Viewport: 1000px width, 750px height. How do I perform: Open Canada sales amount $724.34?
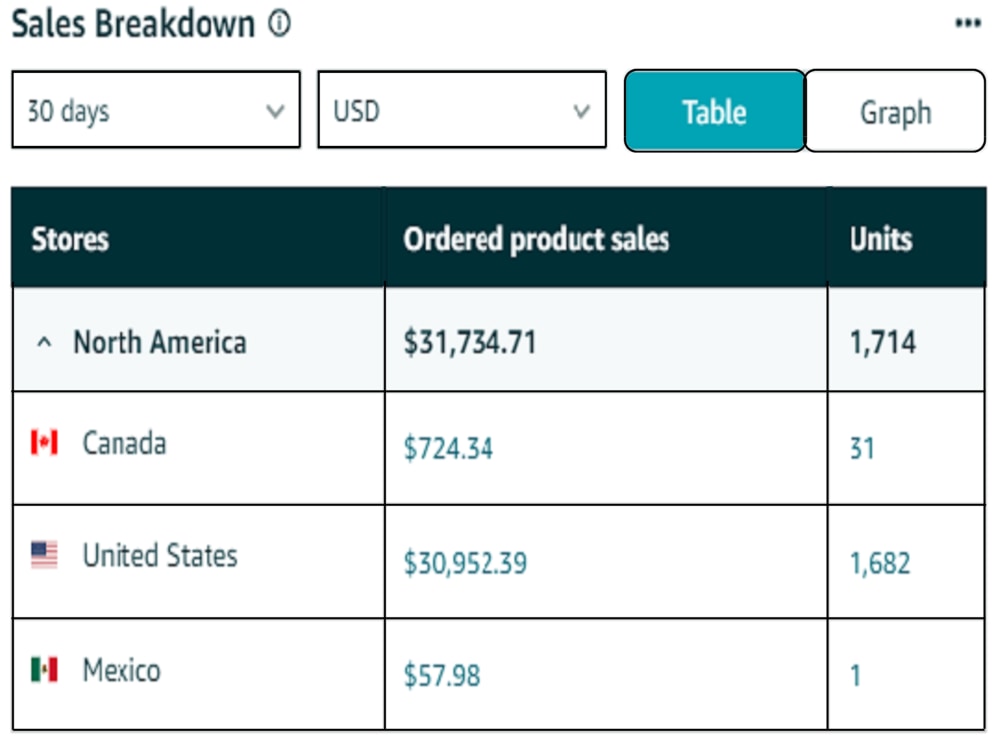point(448,448)
